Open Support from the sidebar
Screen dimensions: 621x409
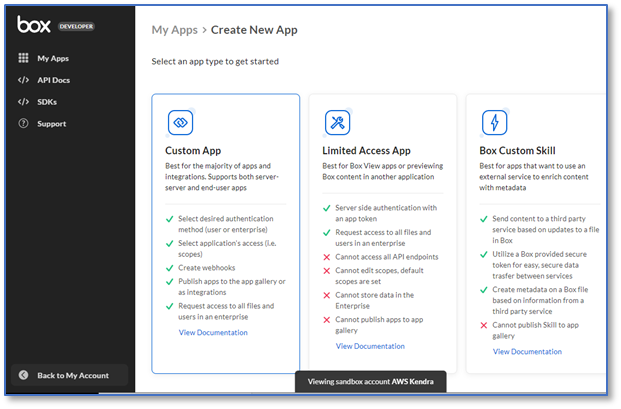click(x=51, y=124)
